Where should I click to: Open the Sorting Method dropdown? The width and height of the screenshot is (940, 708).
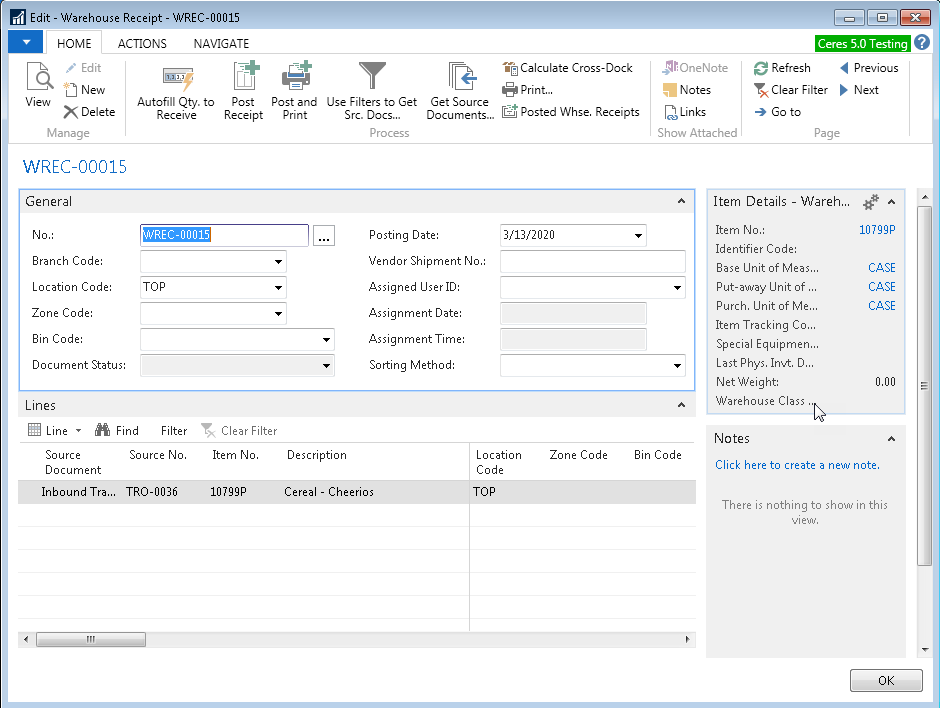tap(677, 366)
